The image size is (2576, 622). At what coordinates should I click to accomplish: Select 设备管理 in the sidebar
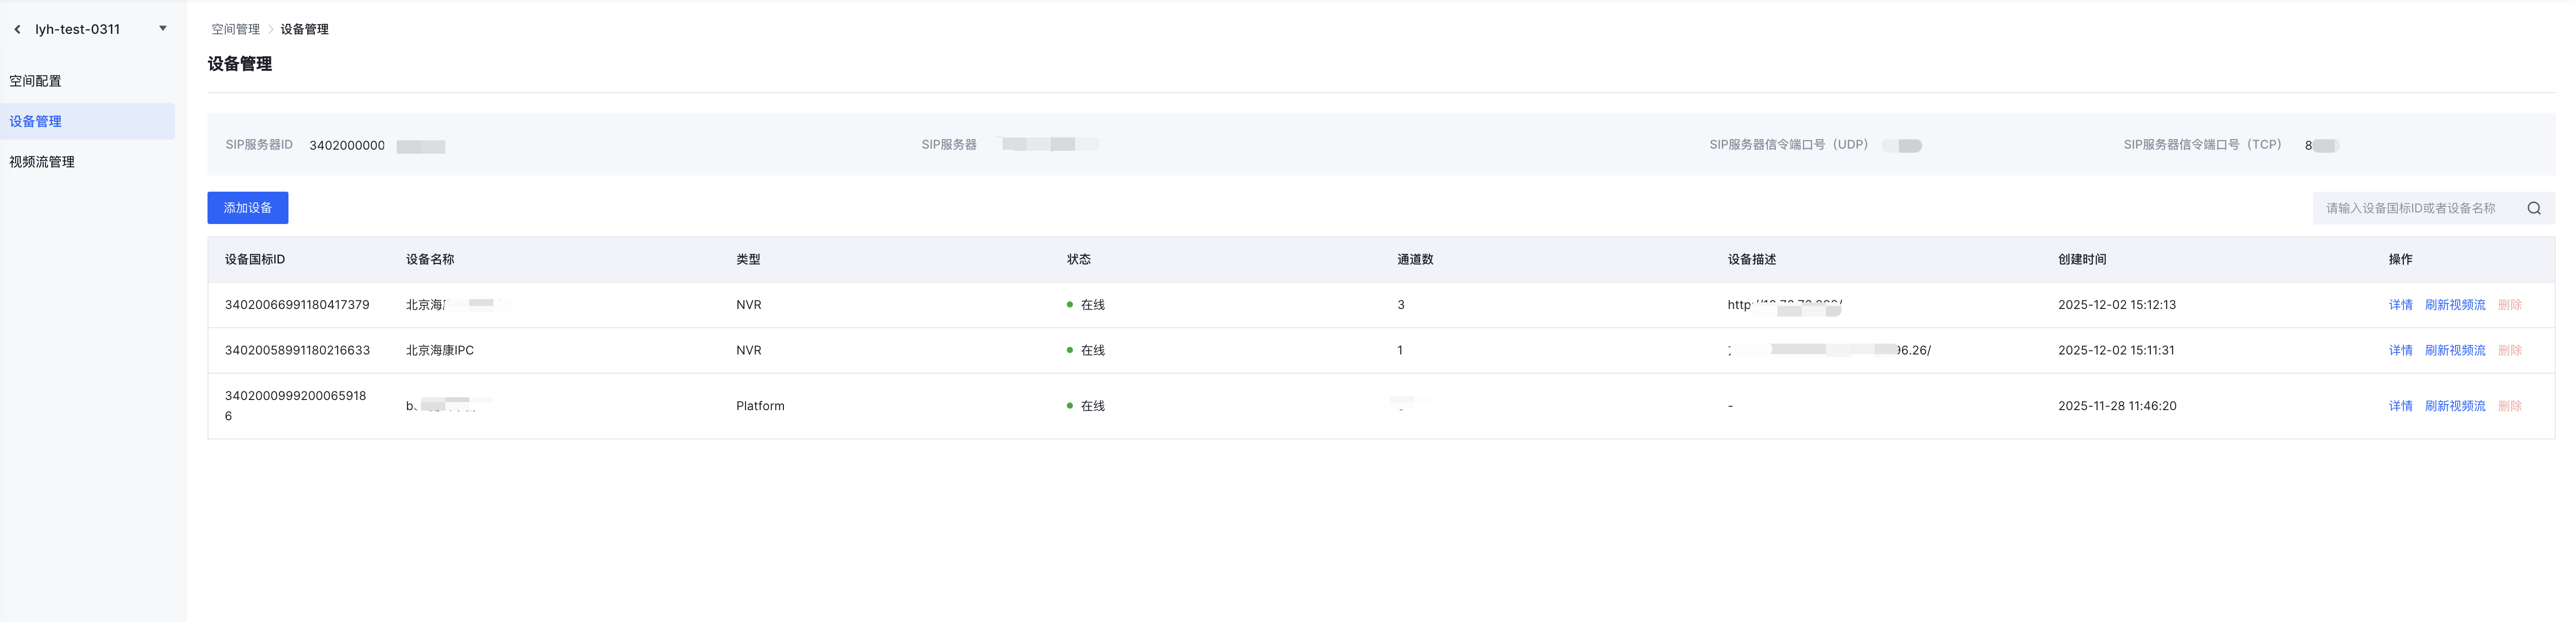pos(36,121)
